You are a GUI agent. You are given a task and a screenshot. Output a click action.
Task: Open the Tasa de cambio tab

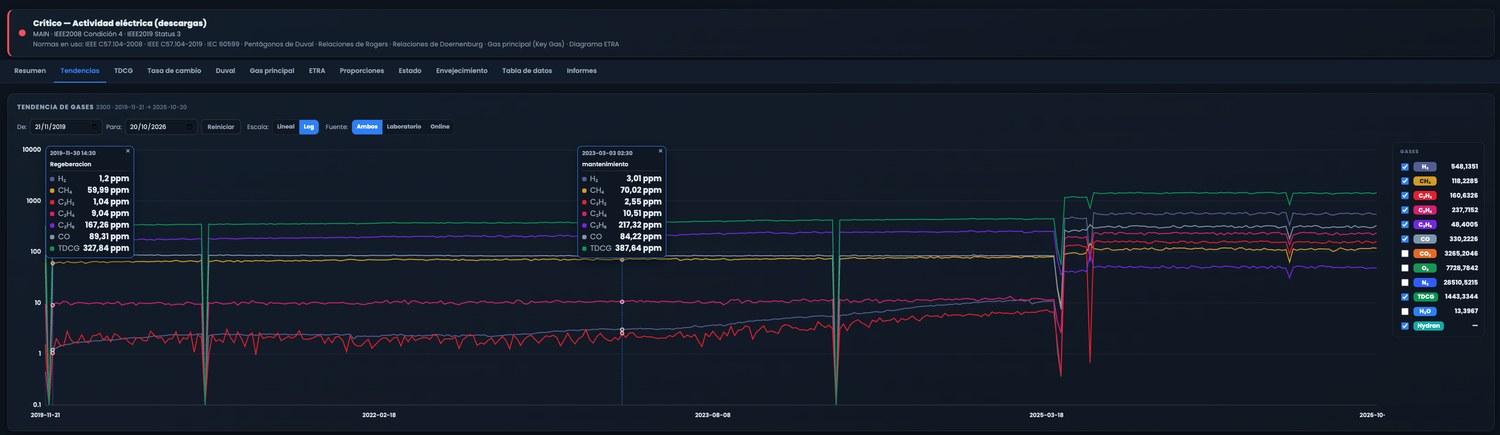click(174, 71)
